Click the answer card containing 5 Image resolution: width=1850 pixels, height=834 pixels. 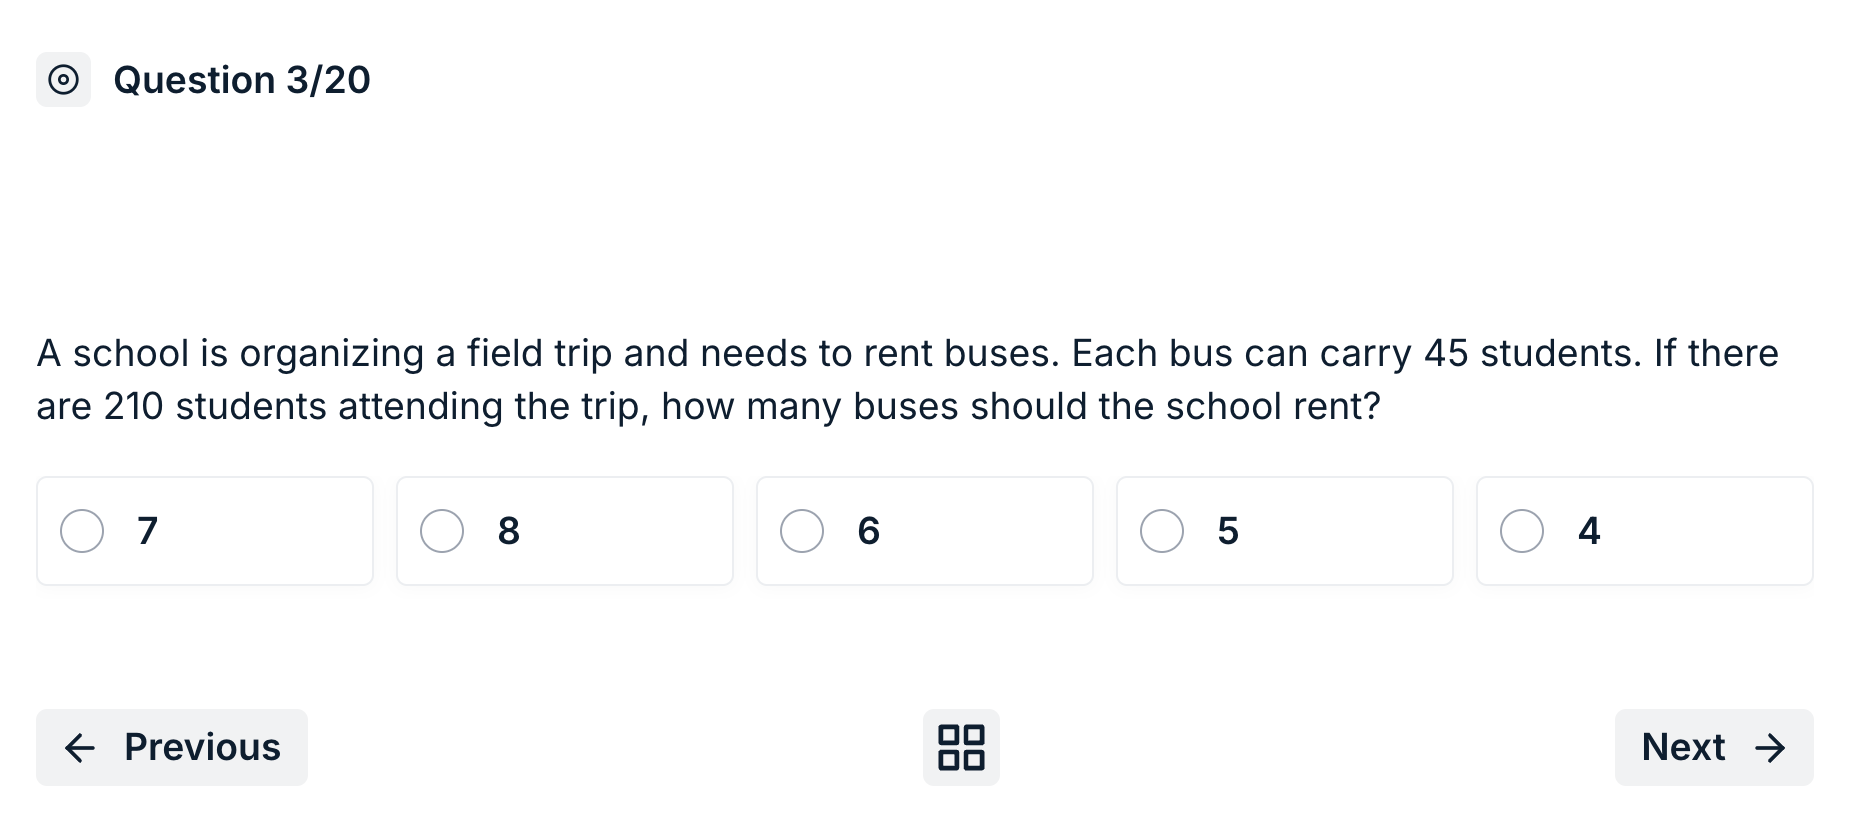[1285, 531]
